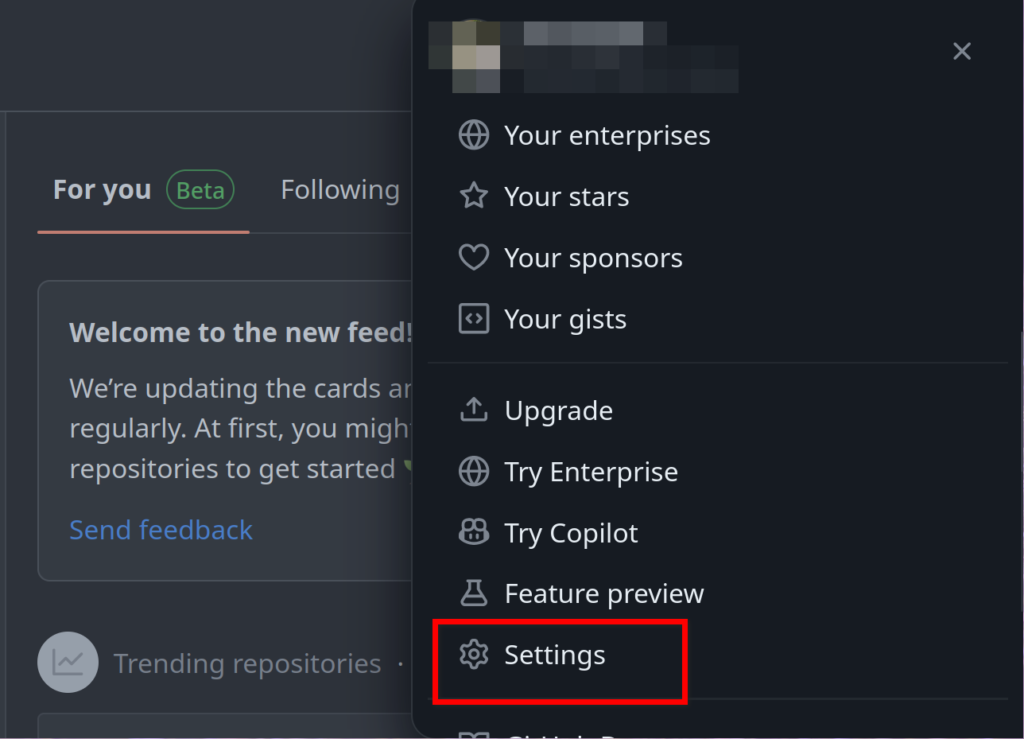Screen dimensions: 1024x739
Task: Click the Trending repositories heading text
Action: point(247,663)
